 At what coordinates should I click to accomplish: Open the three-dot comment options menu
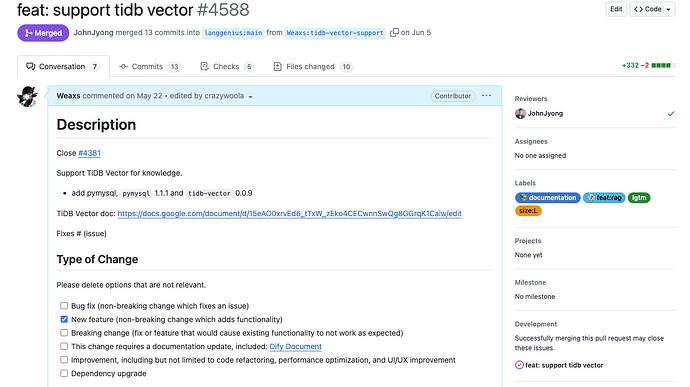coord(486,96)
